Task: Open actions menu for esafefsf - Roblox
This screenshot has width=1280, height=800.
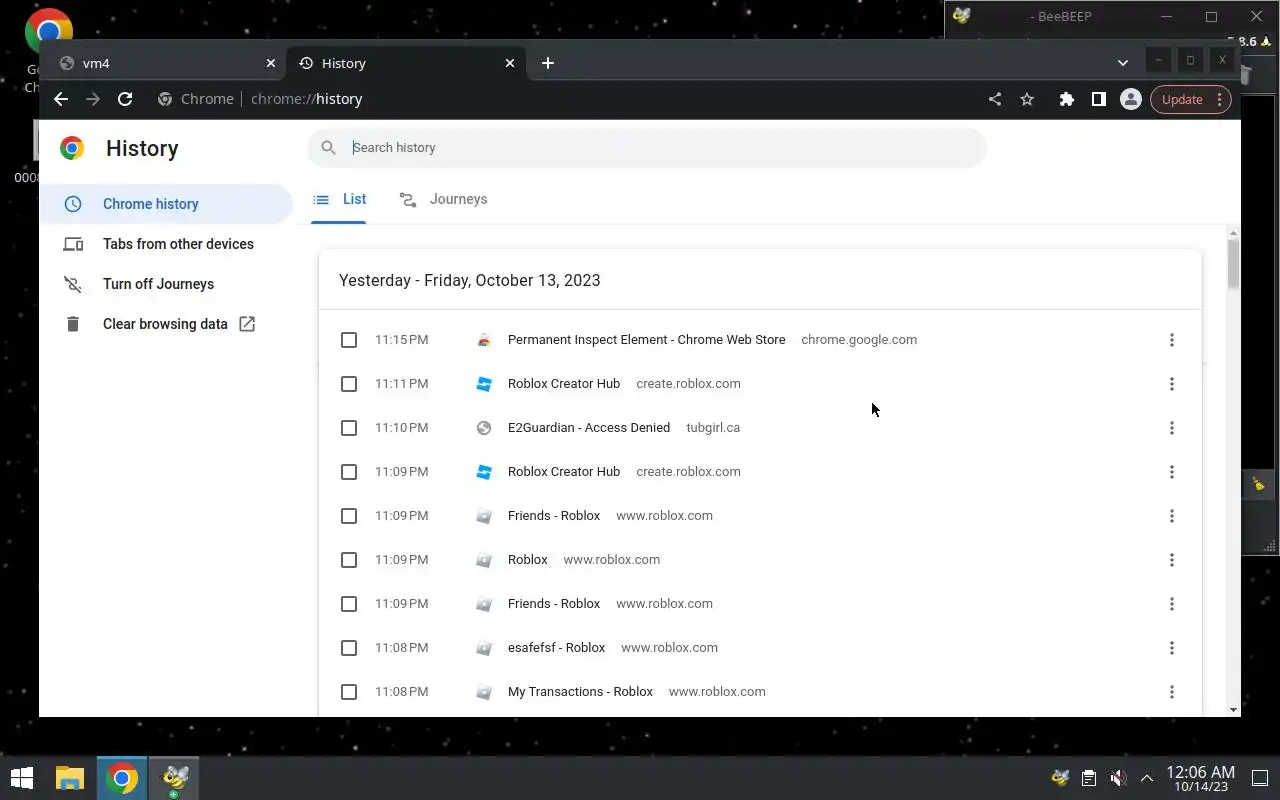Action: coord(1172,648)
